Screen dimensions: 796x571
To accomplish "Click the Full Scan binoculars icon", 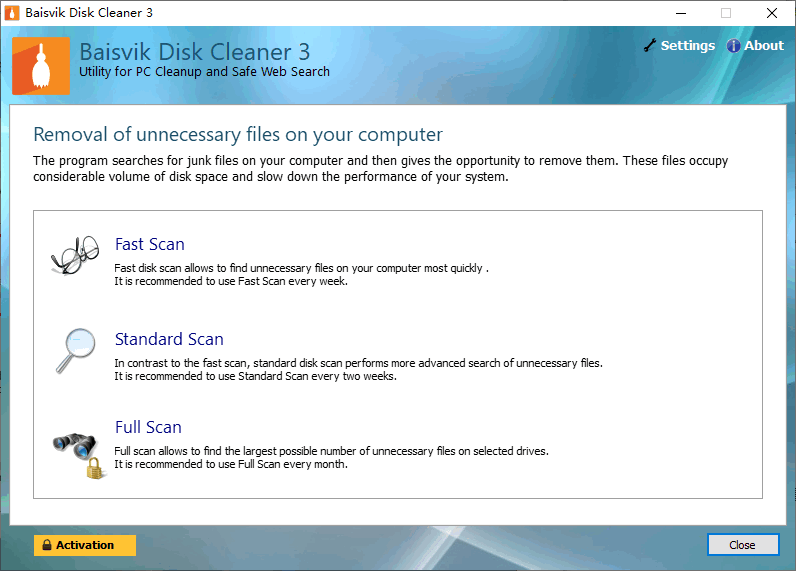I will (79, 455).
